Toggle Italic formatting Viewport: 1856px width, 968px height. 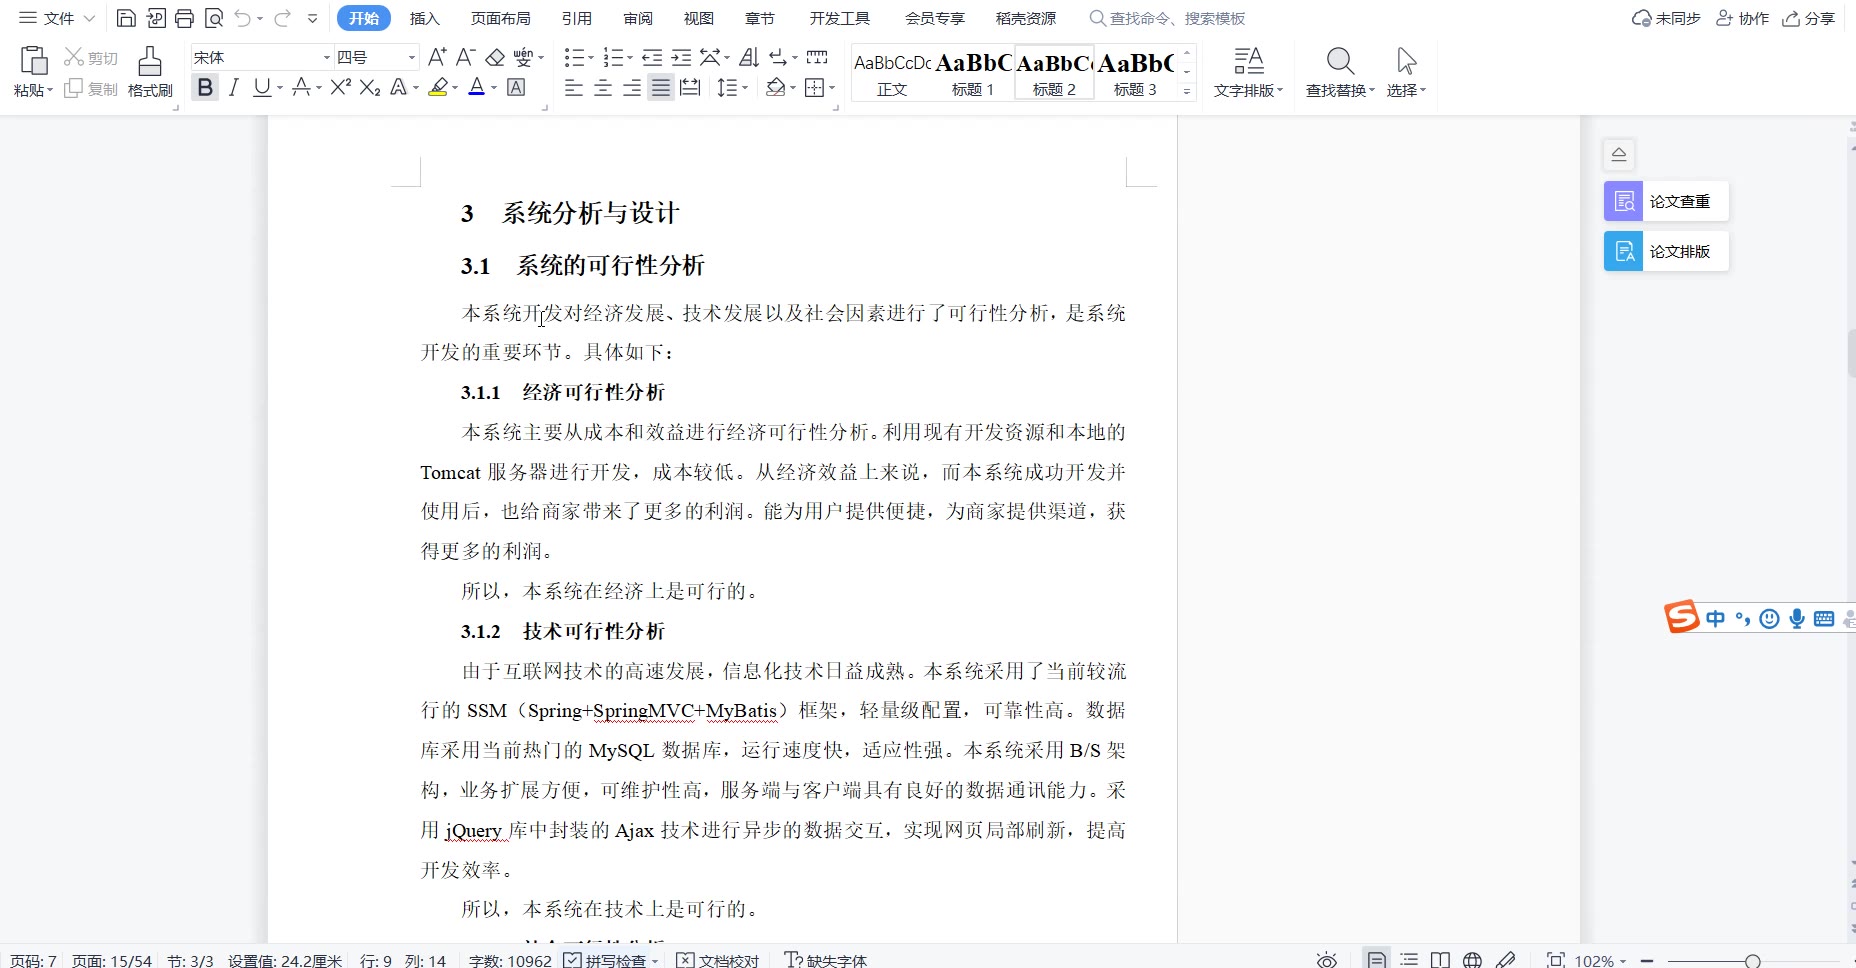(x=233, y=88)
